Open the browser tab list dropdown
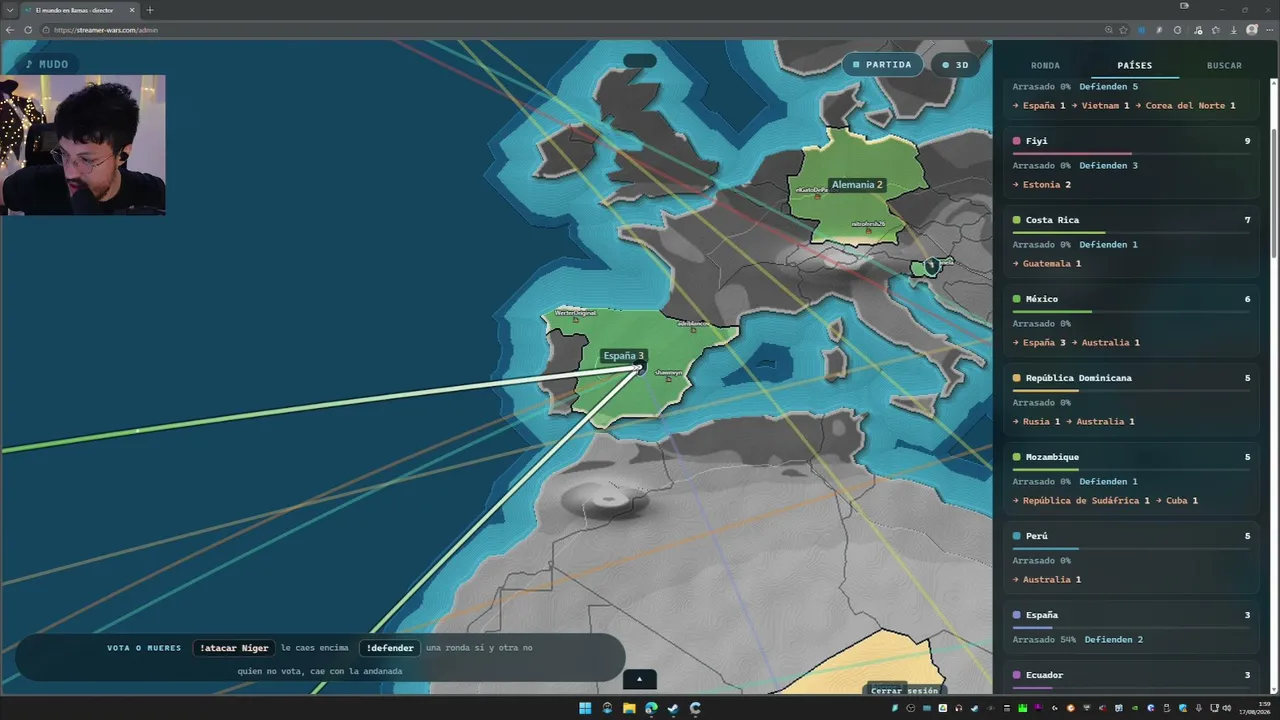The height and width of the screenshot is (720, 1280). tap(9, 10)
